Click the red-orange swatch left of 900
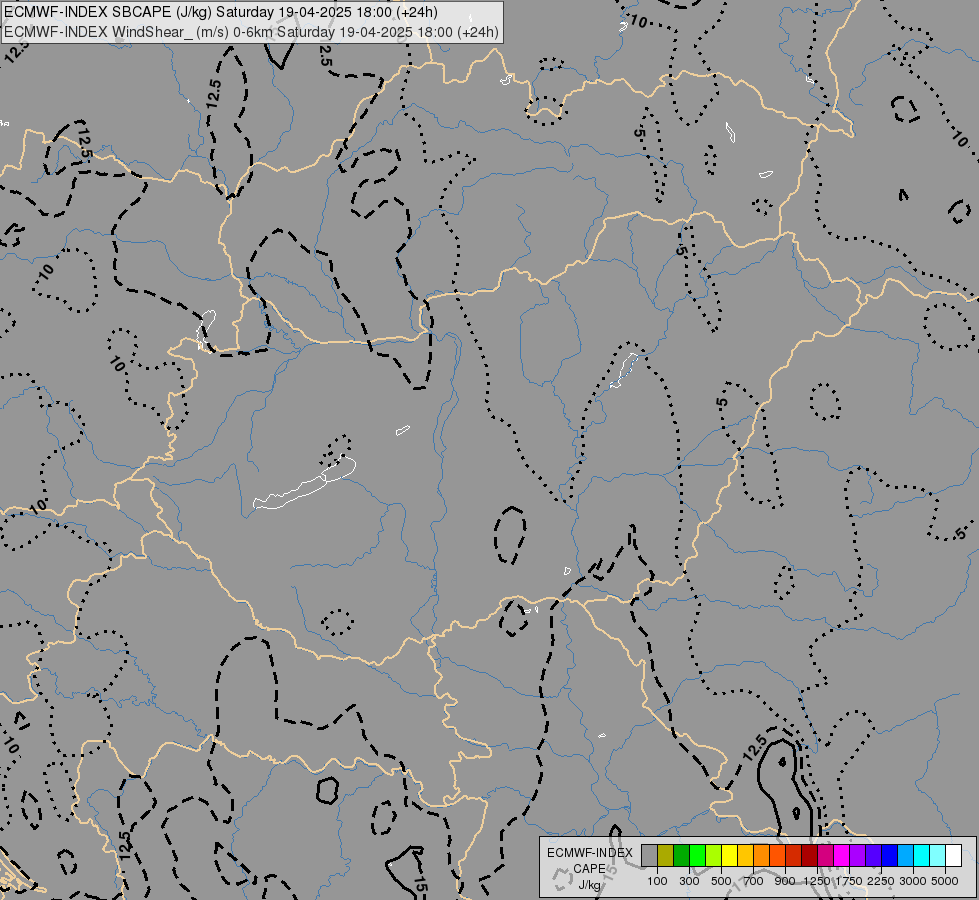This screenshot has width=979, height=900. click(777, 856)
